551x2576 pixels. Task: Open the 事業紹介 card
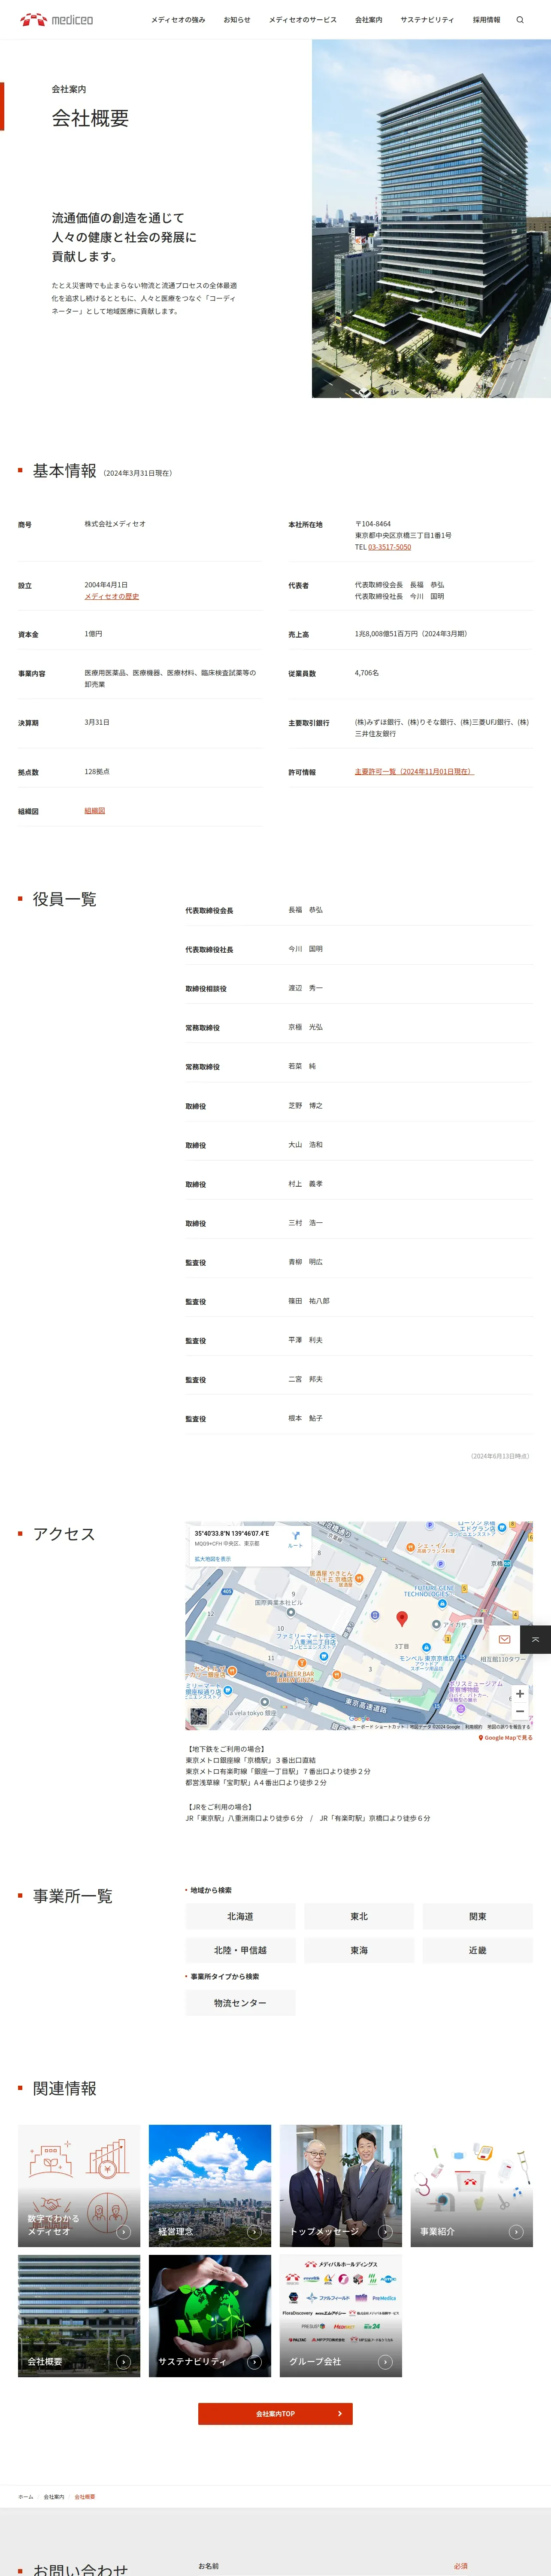472,2186
